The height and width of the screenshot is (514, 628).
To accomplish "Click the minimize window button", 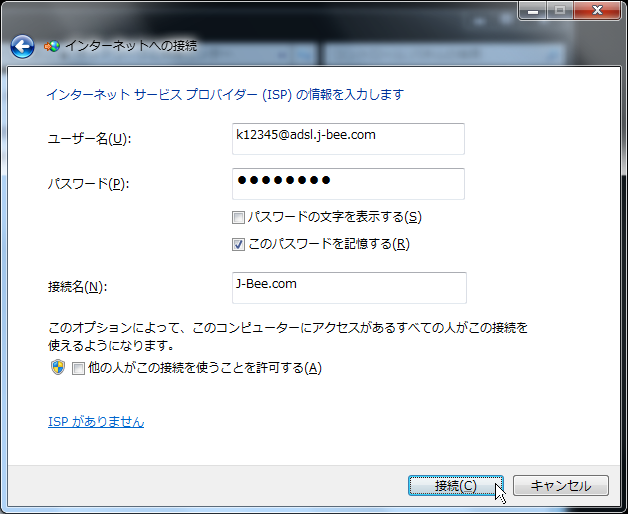I will pyautogui.click(x=532, y=10).
